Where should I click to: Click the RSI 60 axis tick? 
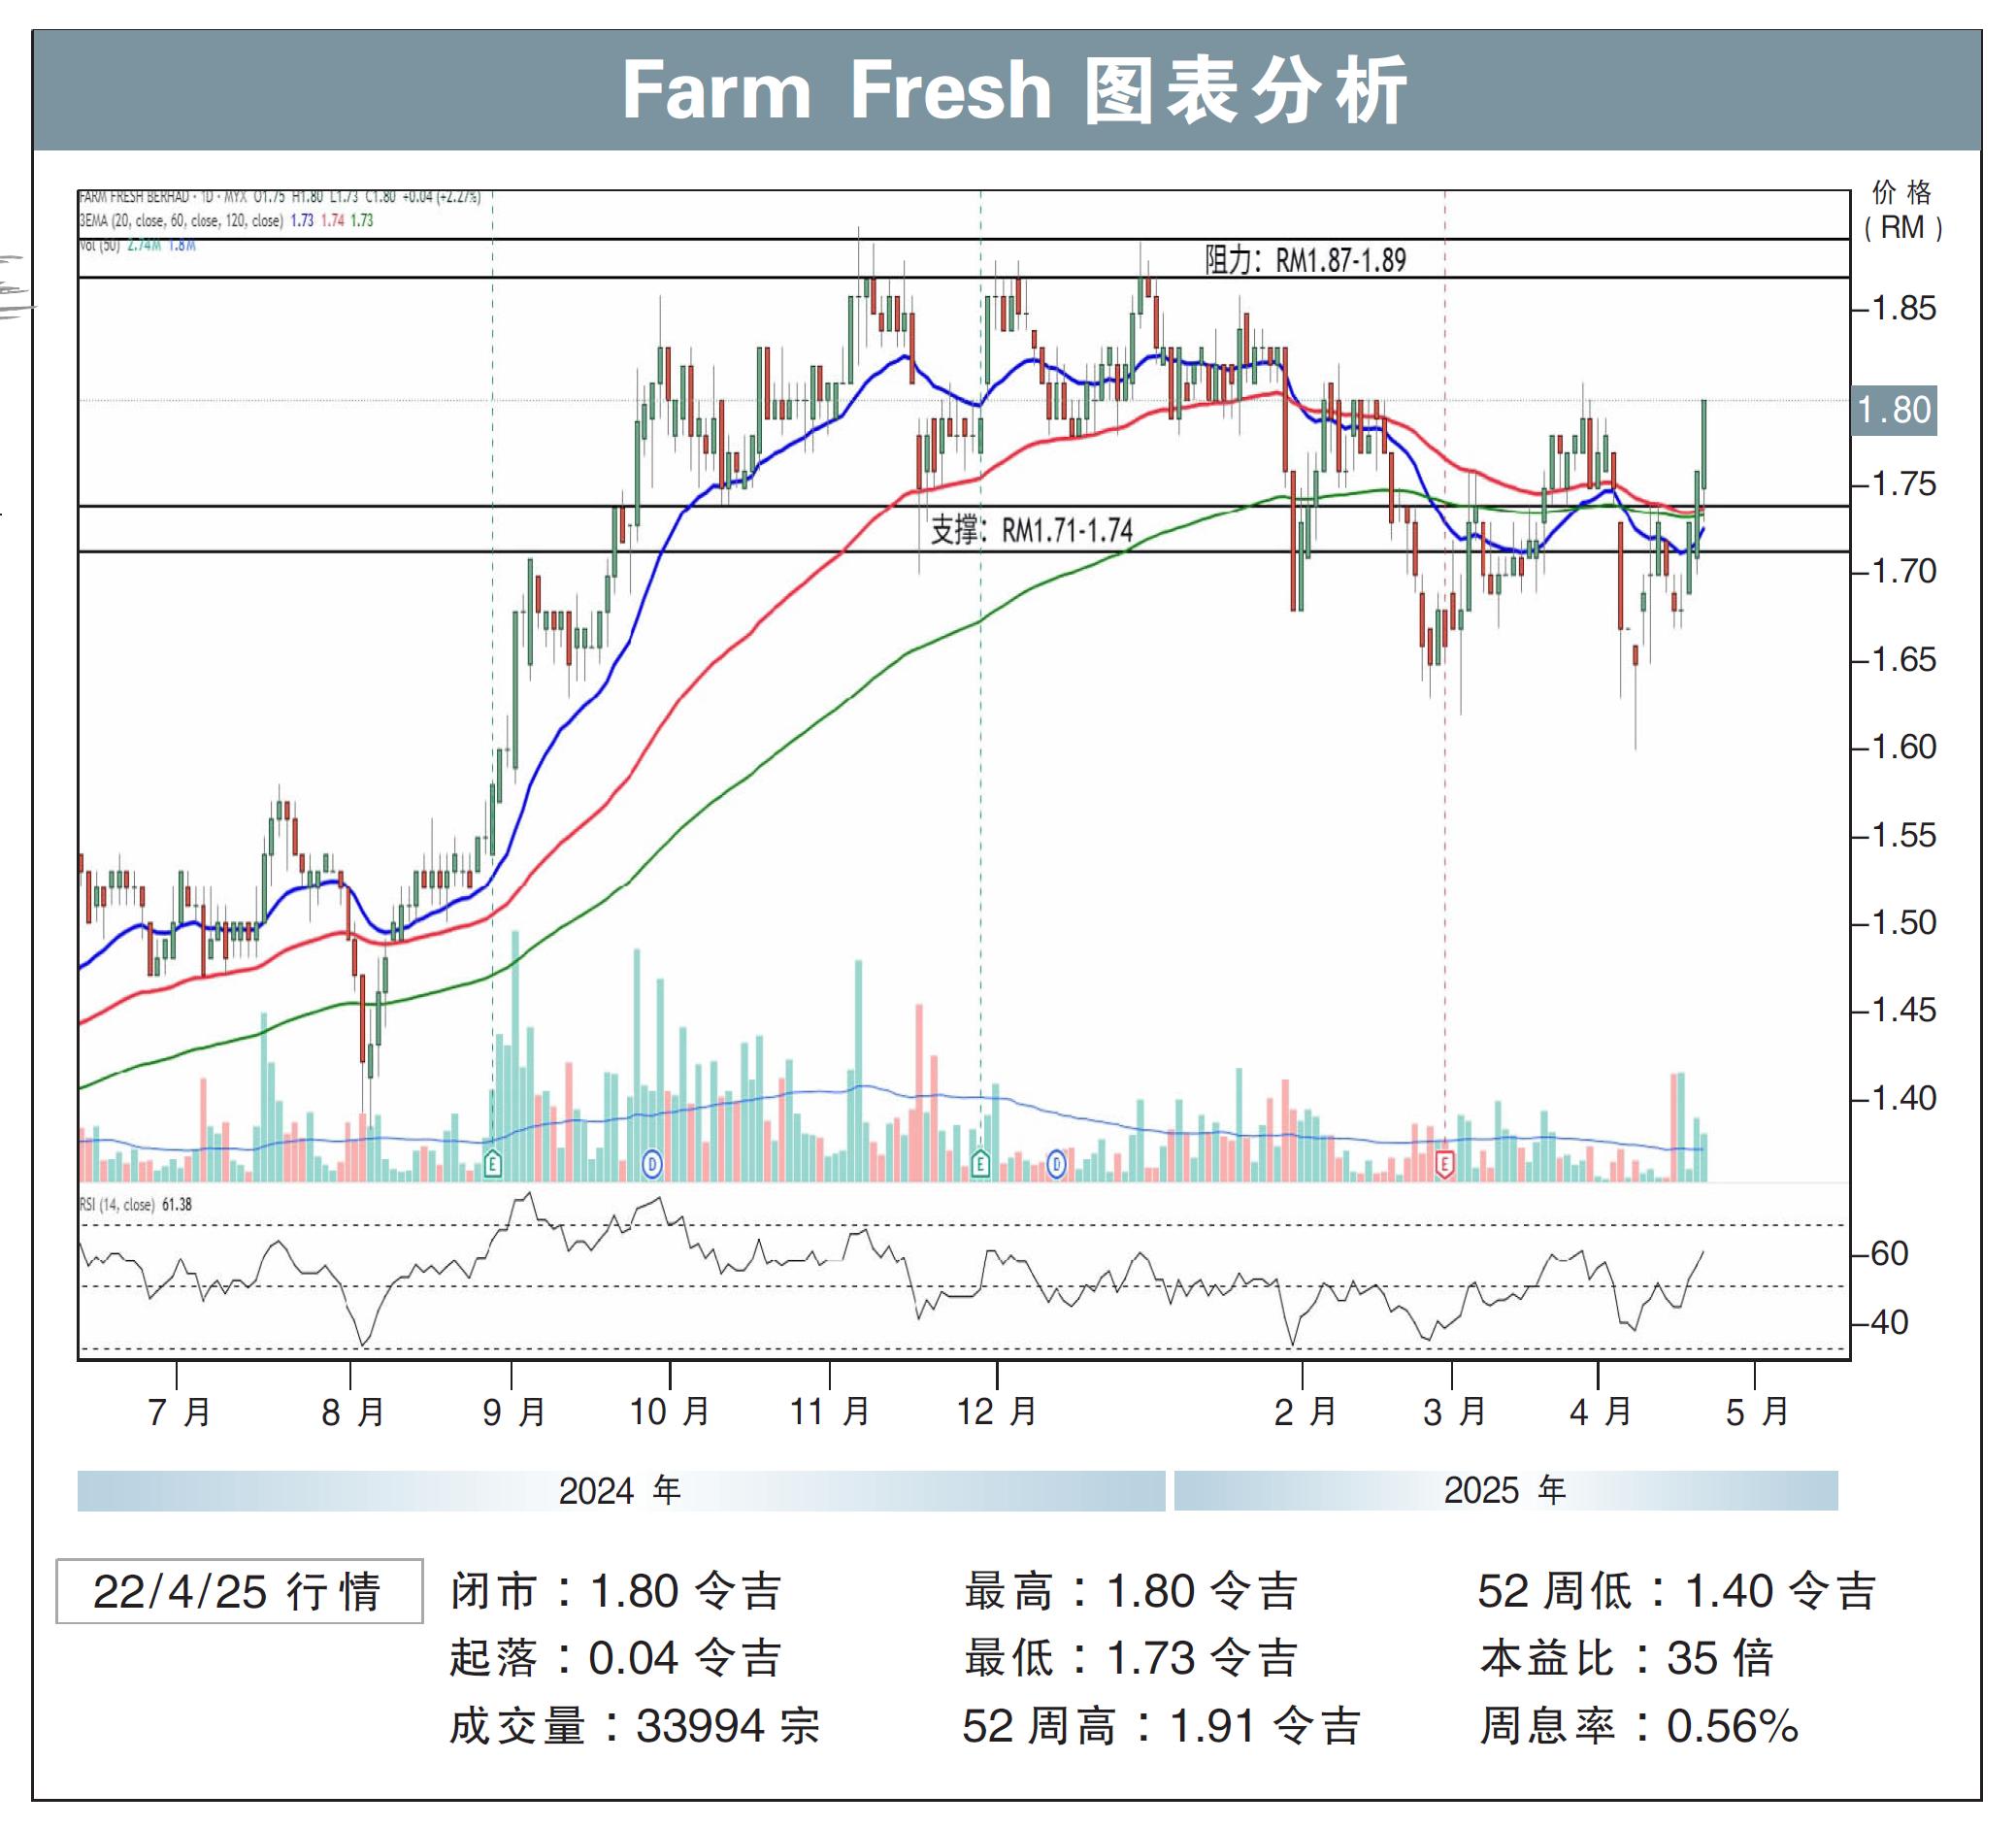coord(1889,1254)
